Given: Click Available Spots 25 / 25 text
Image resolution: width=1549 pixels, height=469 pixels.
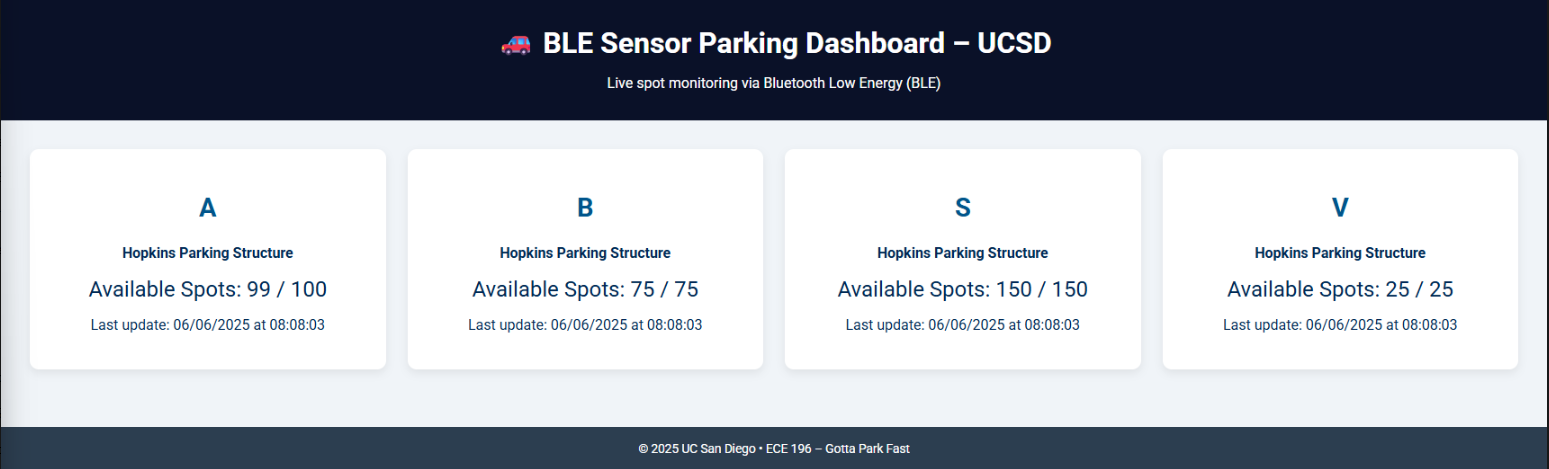Looking at the screenshot, I should [x=1340, y=290].
